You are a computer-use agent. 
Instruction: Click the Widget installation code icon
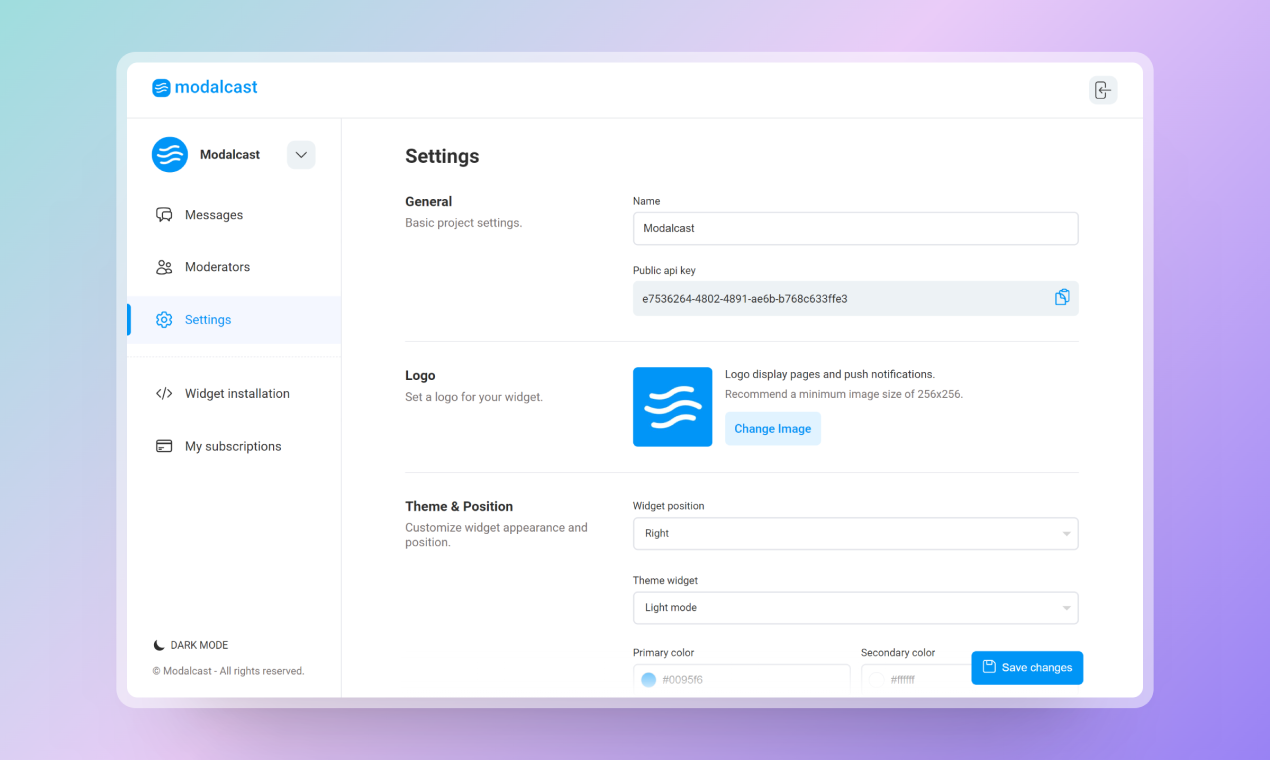[x=164, y=394]
